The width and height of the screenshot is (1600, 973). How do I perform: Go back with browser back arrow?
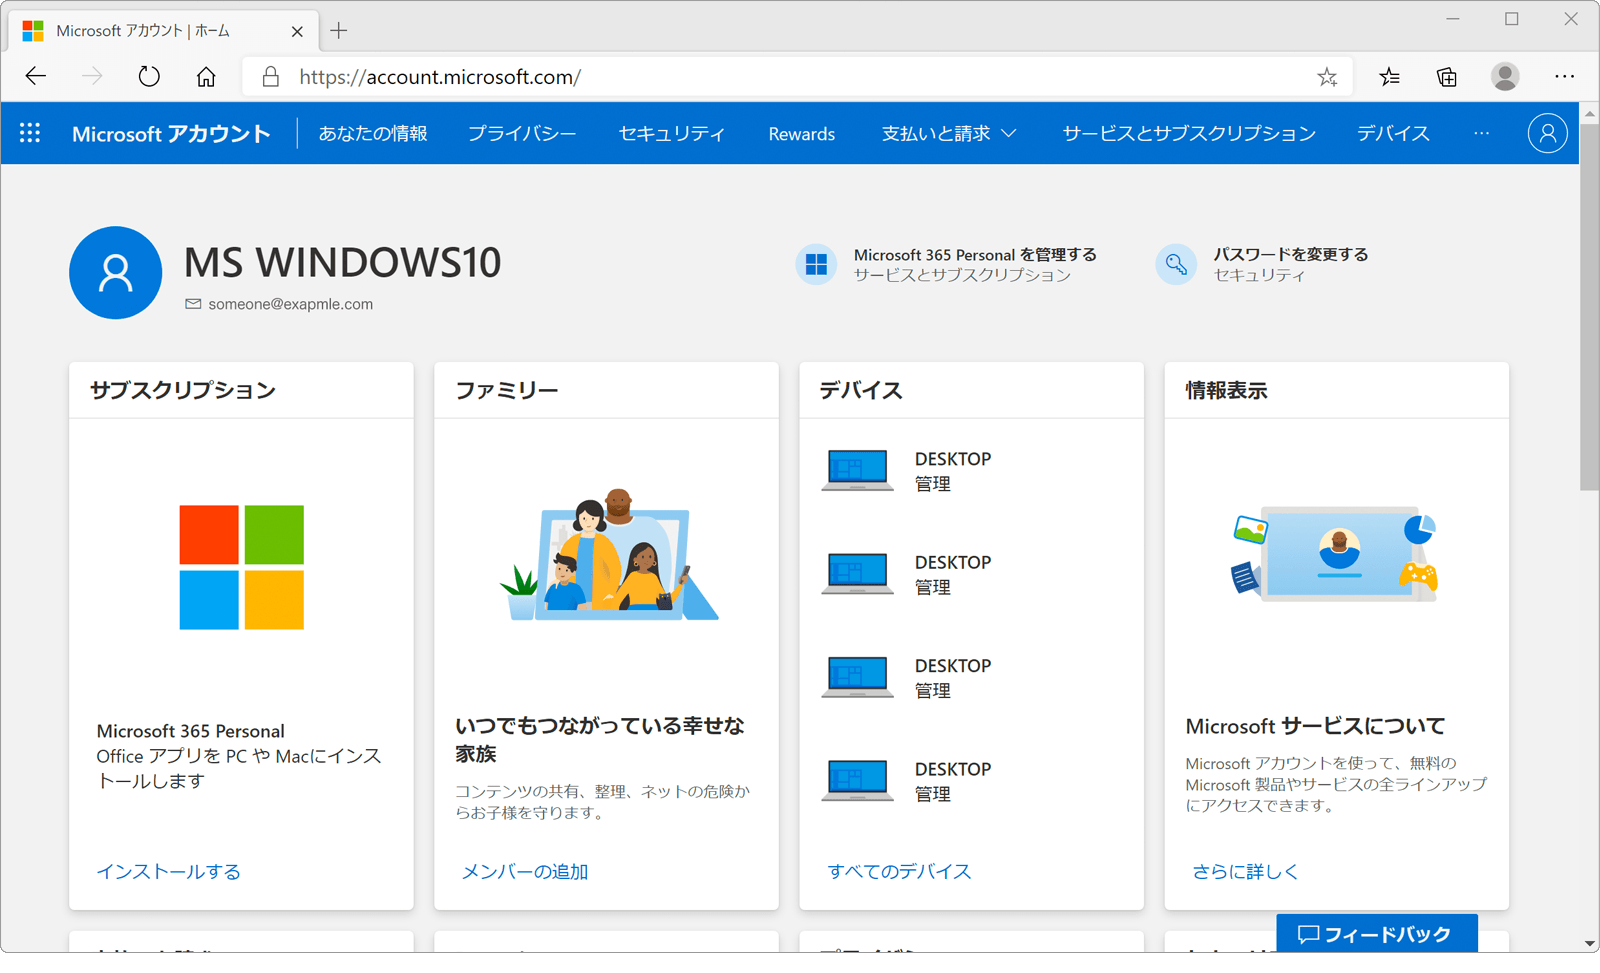(x=36, y=76)
